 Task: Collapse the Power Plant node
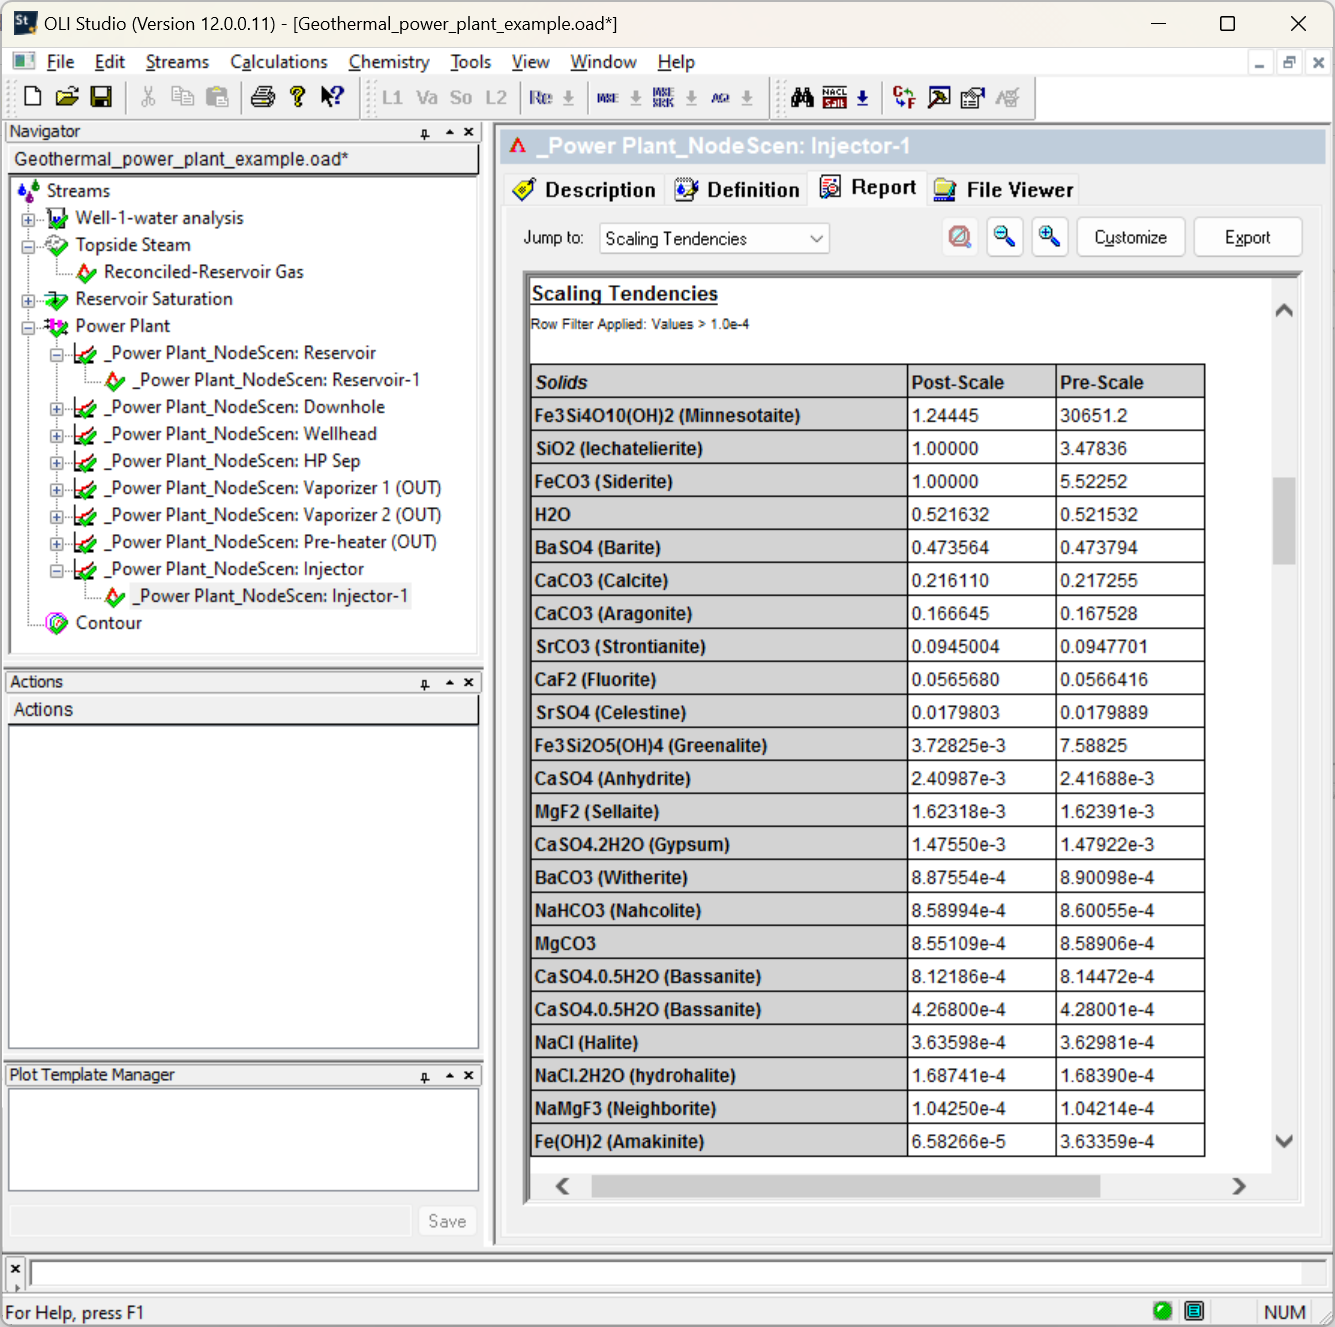[x=28, y=327]
